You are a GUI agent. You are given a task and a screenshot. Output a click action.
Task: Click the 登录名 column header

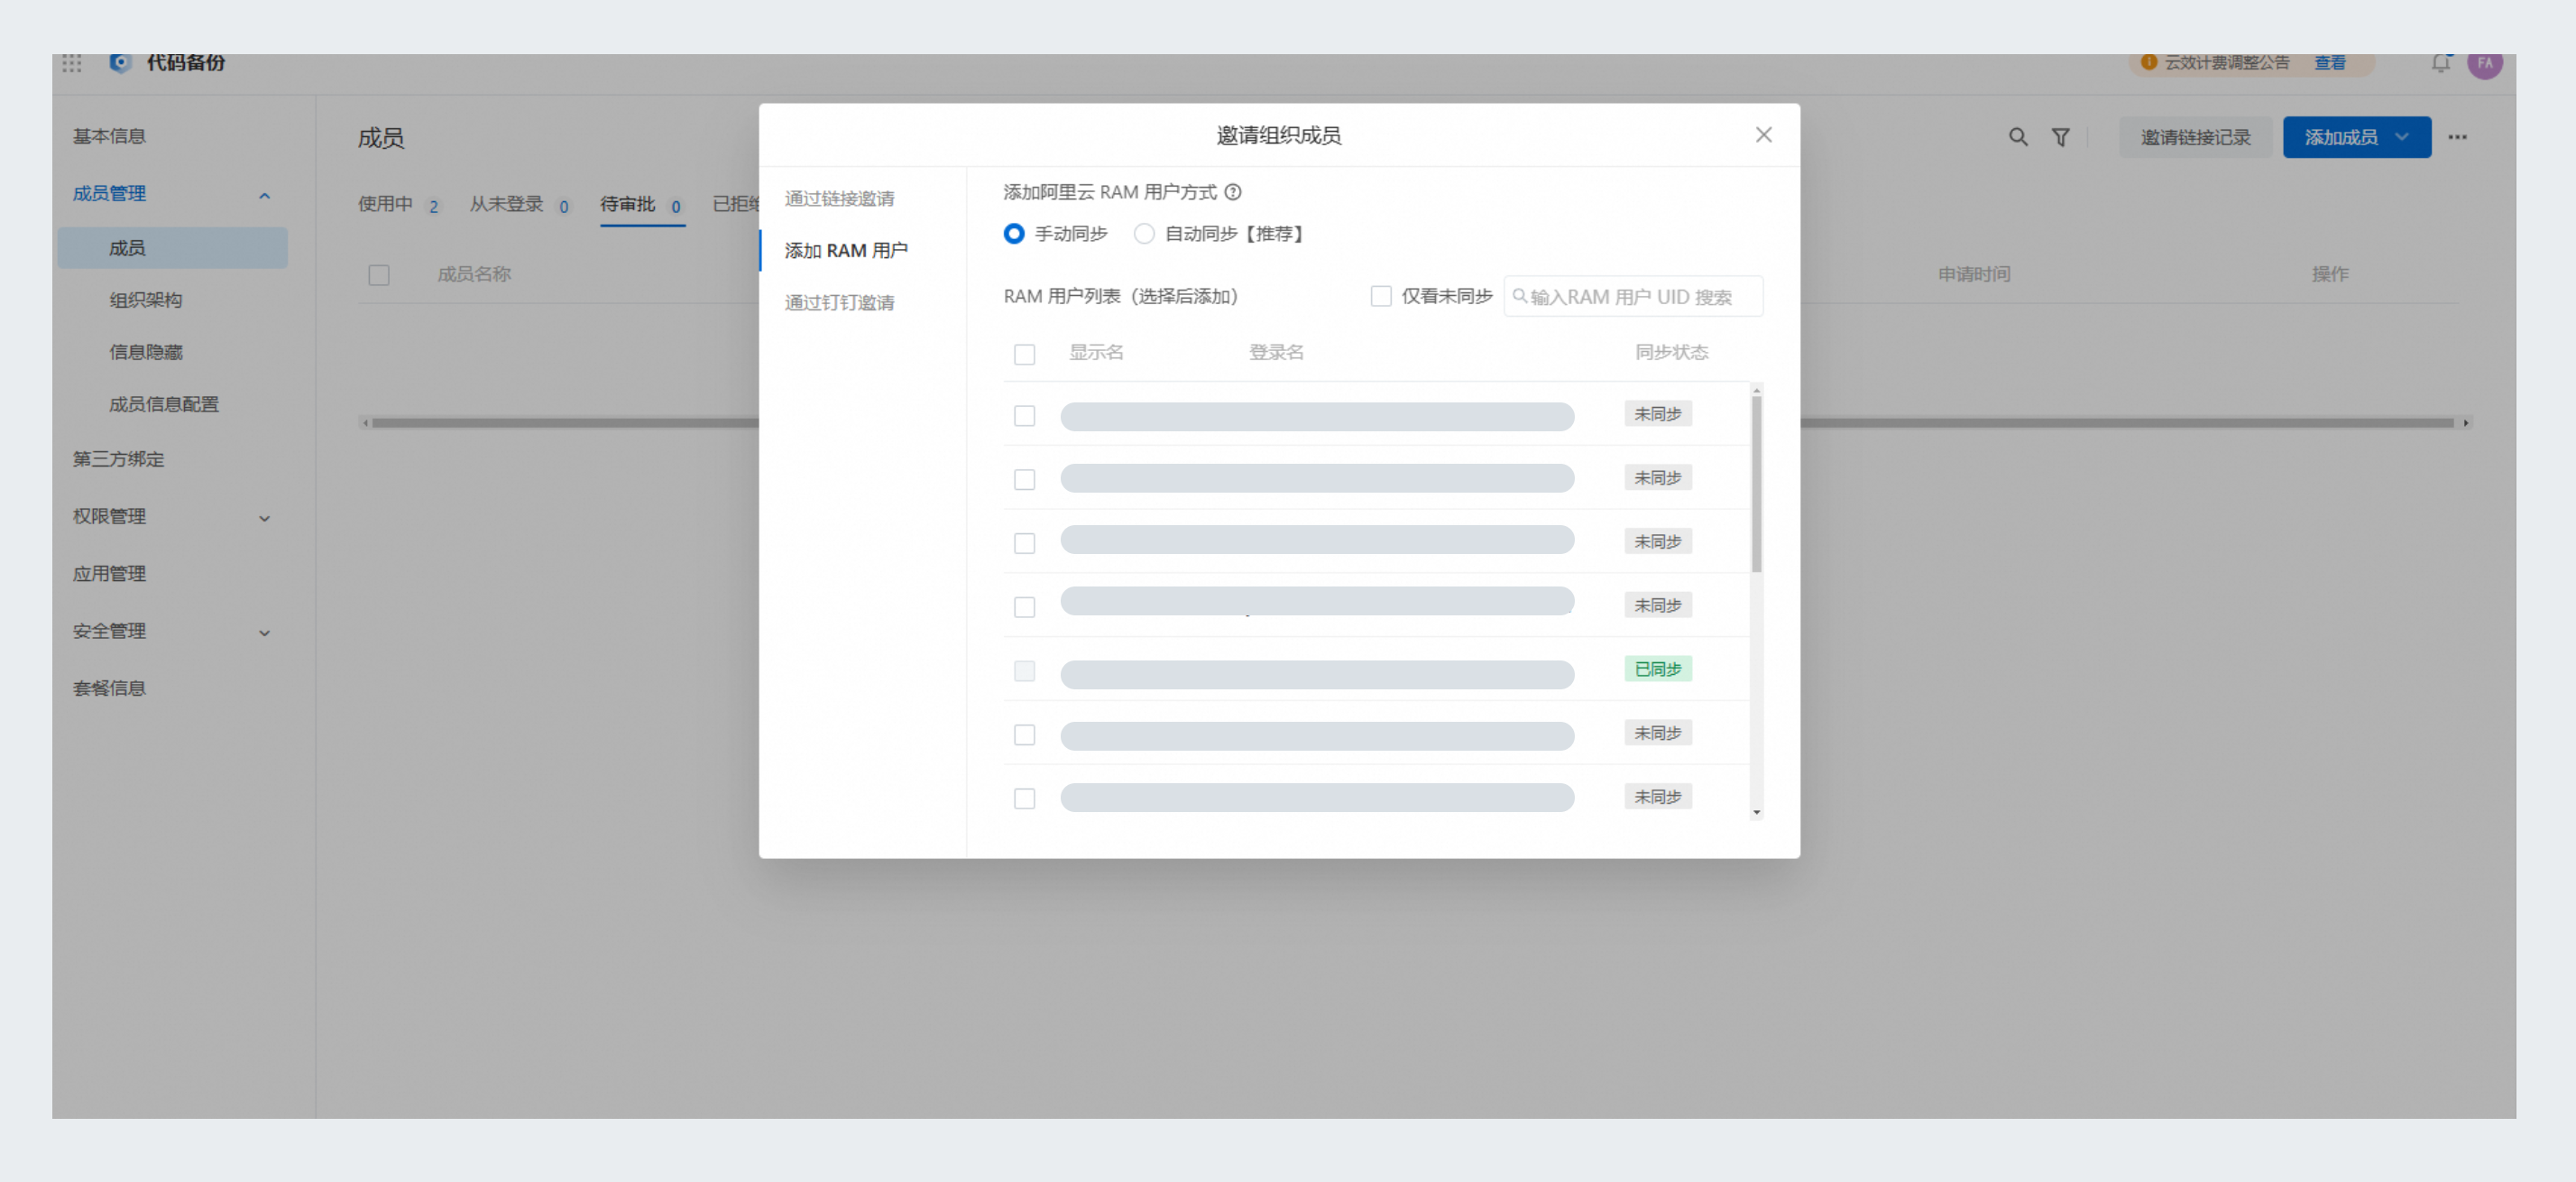[1276, 352]
